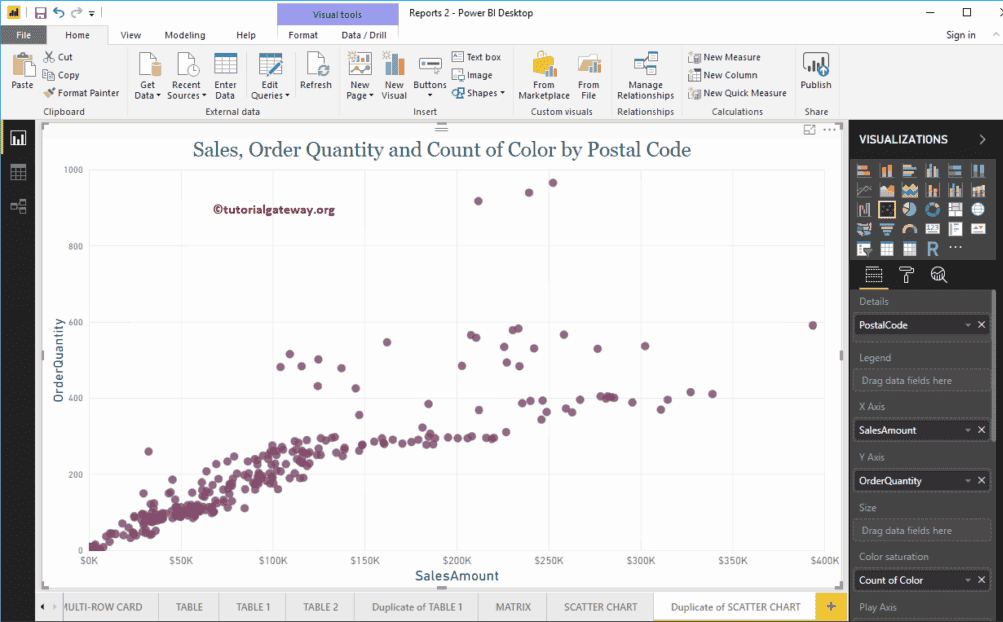
Task: Open the Modeling ribbon tab
Action: (184, 33)
